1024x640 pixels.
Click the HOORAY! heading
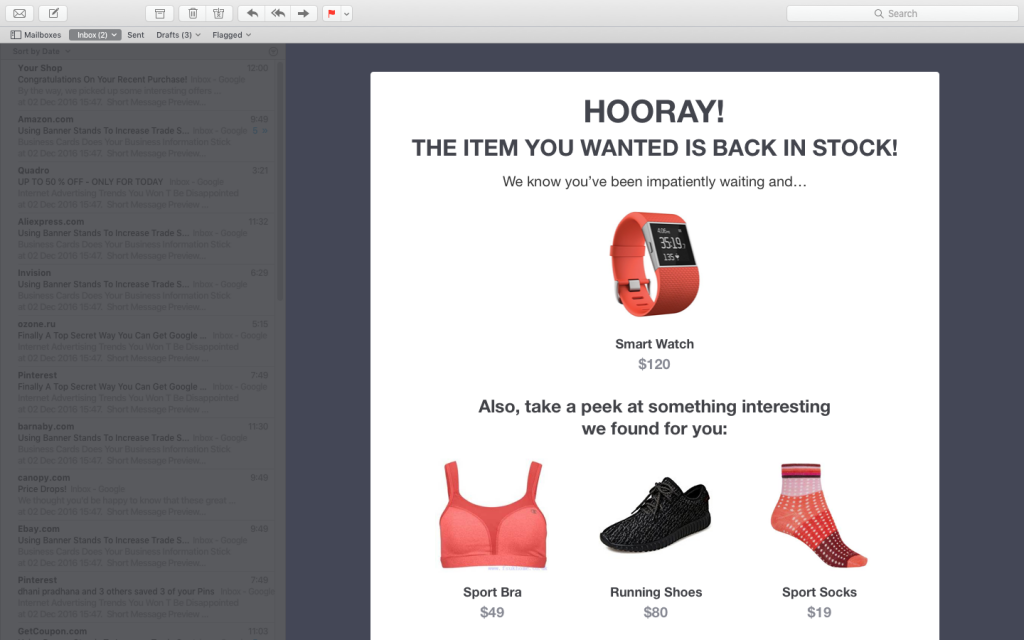(x=654, y=112)
